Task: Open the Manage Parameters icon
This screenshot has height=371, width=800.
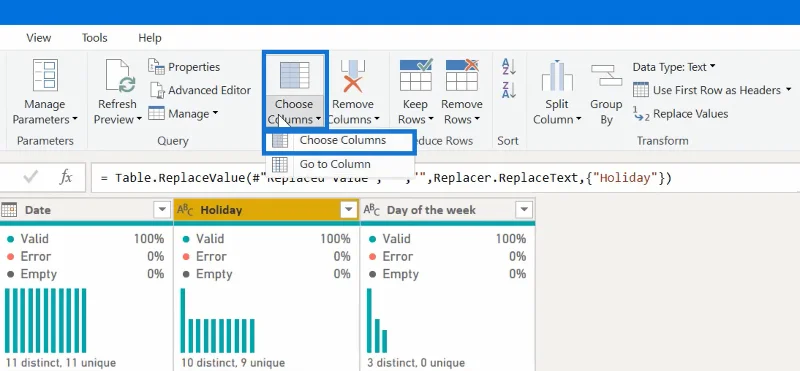Action: click(45, 76)
